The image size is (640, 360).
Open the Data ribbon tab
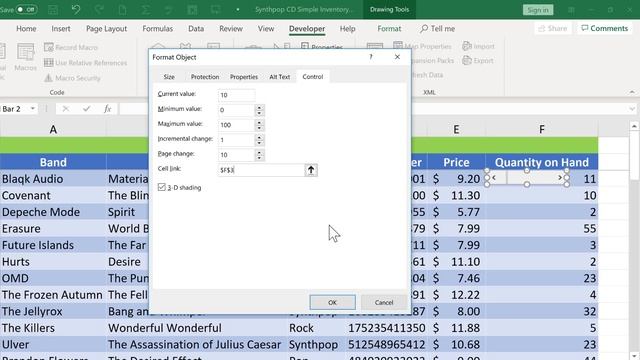tap(196, 29)
